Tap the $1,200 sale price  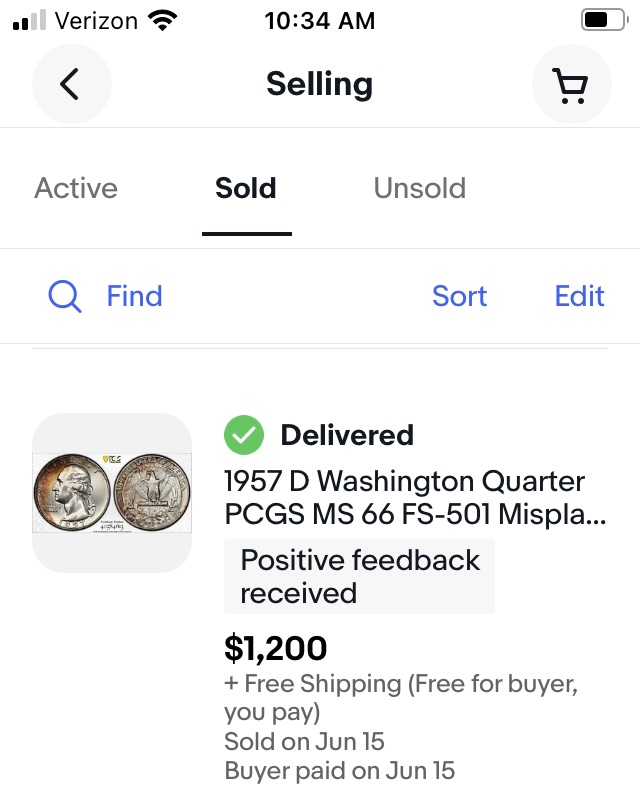276,649
